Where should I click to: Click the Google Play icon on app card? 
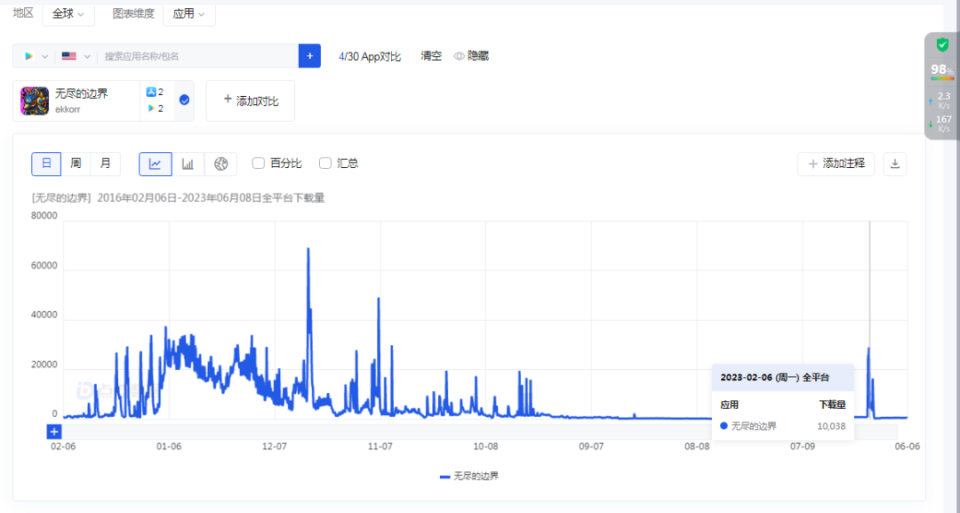[x=151, y=109]
